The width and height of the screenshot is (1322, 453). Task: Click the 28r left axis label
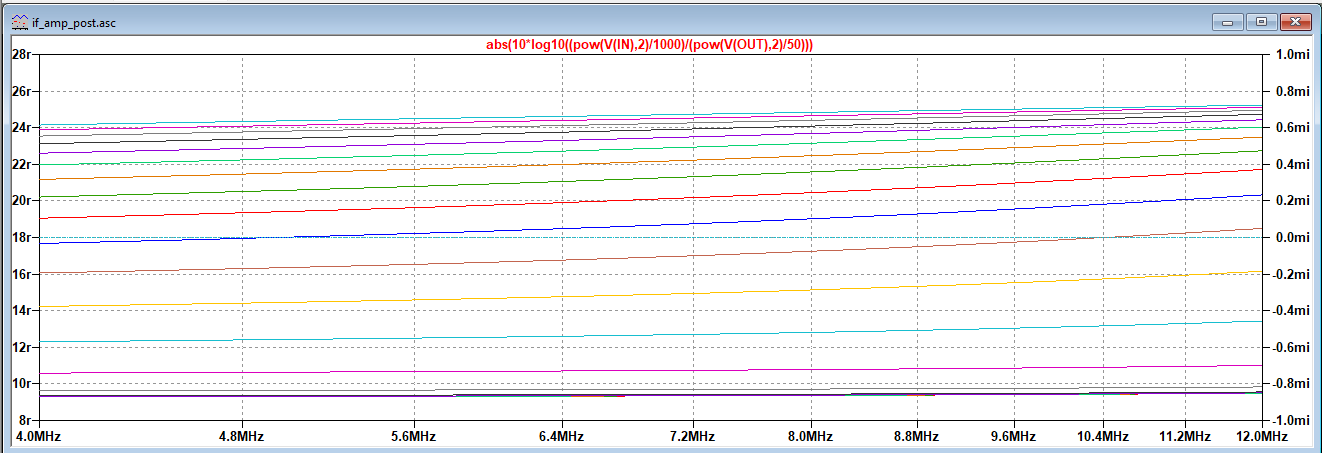tap(22, 54)
